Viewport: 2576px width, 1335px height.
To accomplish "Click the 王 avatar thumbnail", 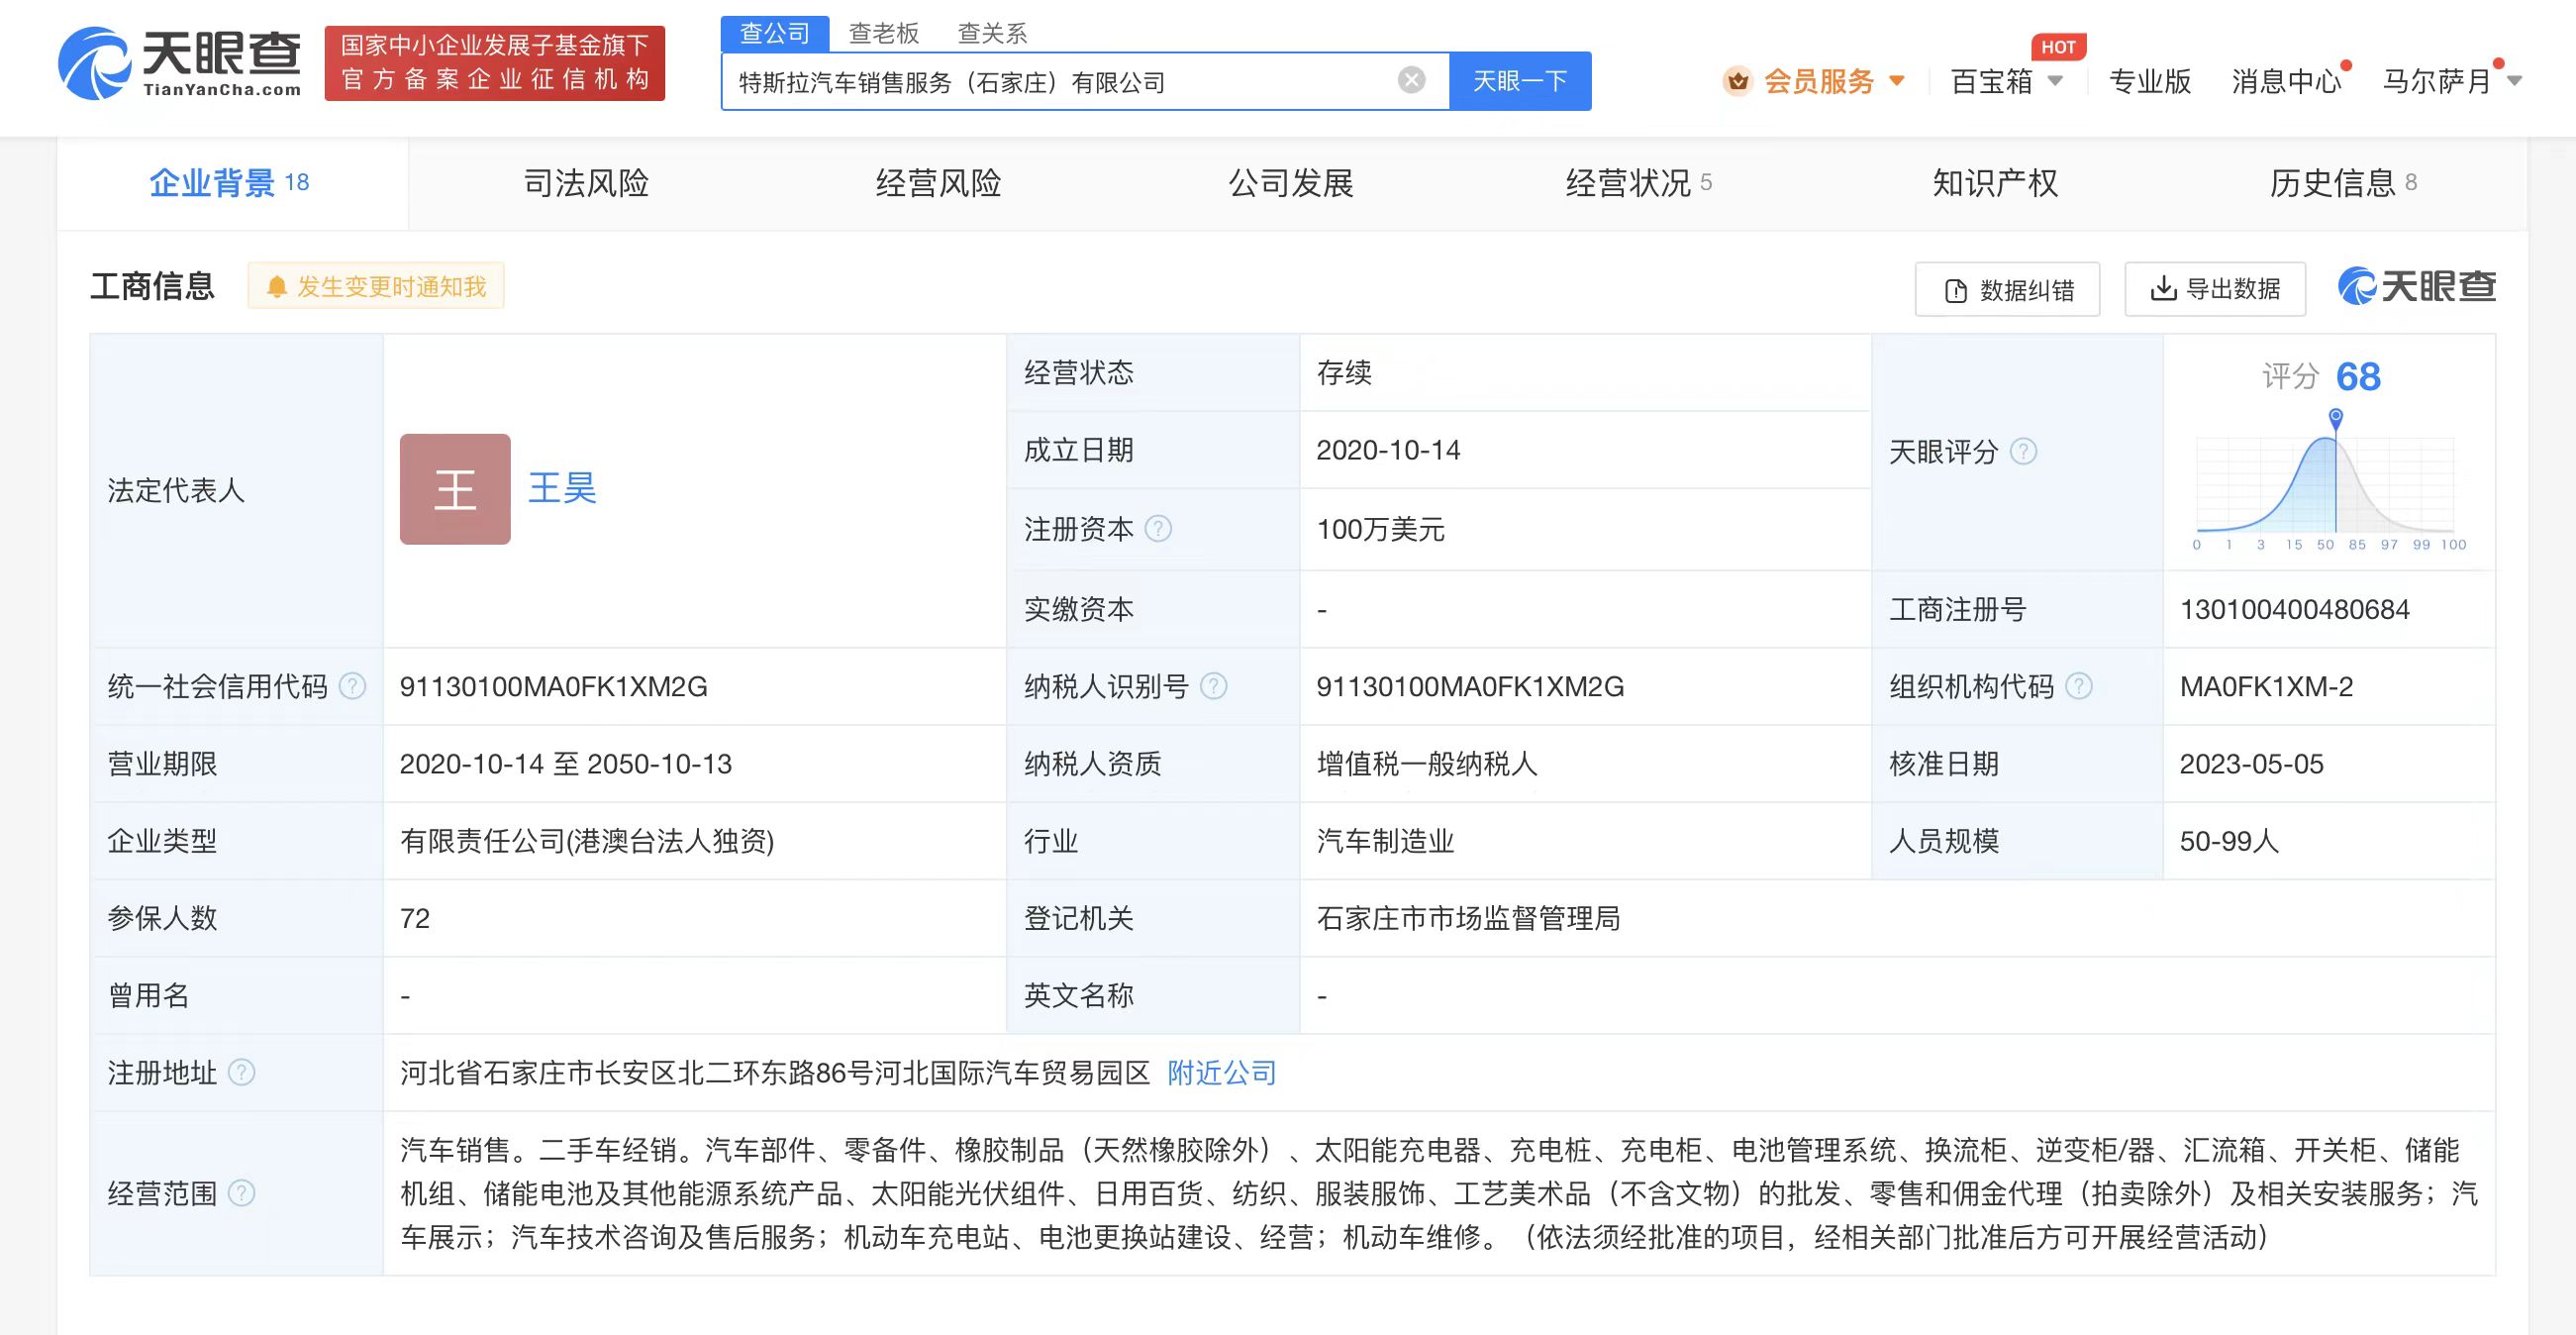I will [455, 489].
